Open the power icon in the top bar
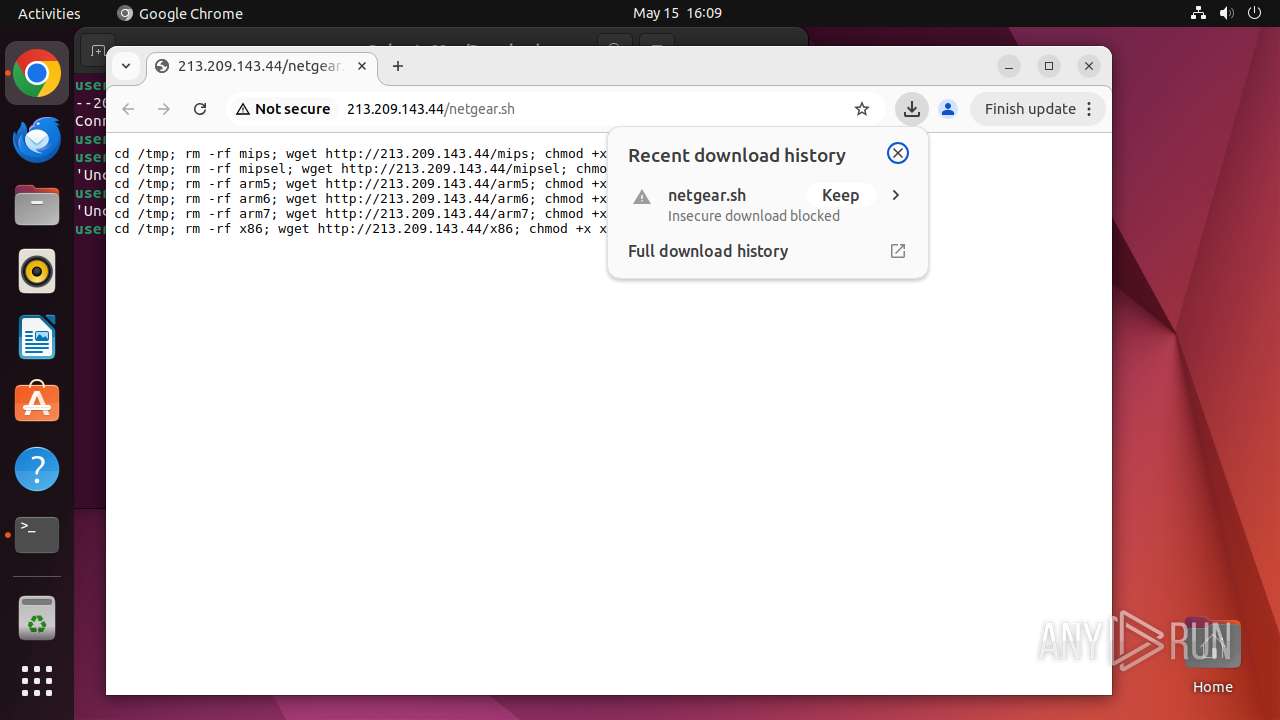This screenshot has height=720, width=1280. (x=1255, y=13)
